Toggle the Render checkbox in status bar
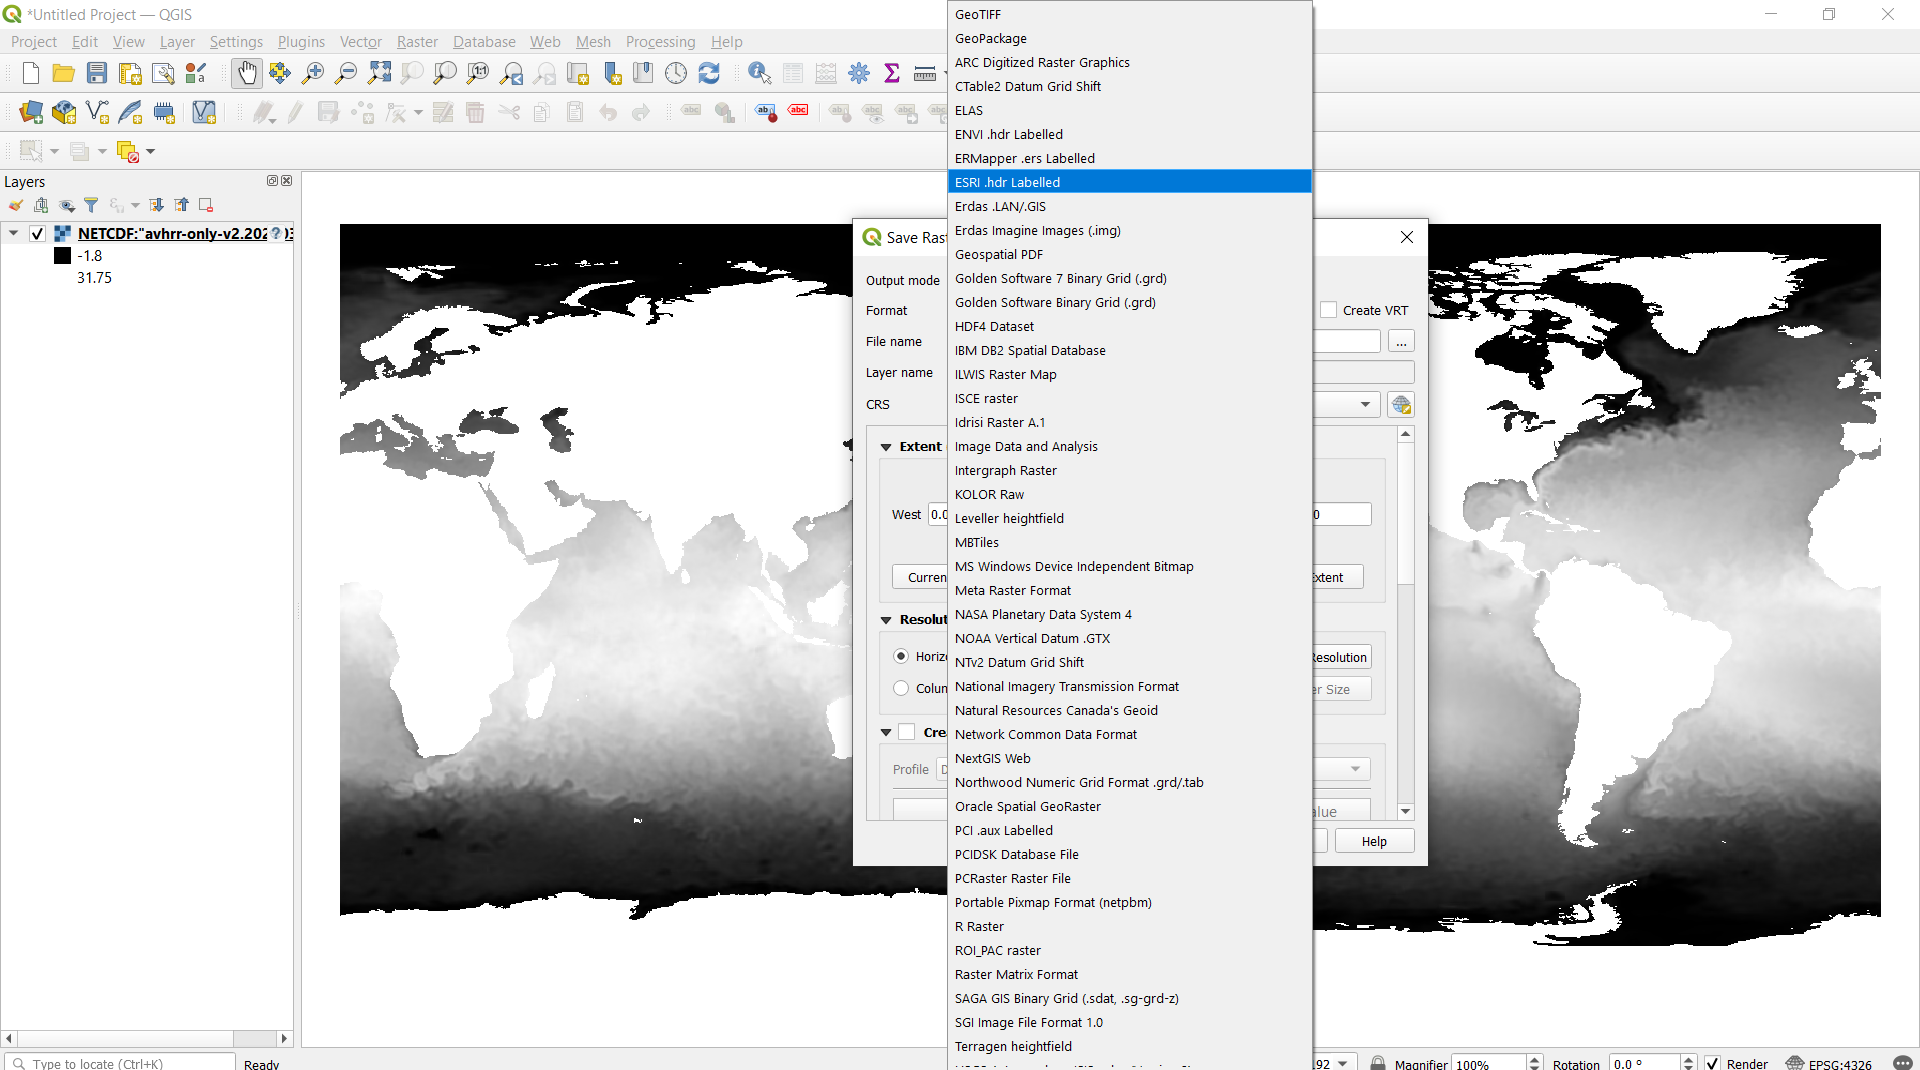The width and height of the screenshot is (1920, 1070). point(1712,1063)
